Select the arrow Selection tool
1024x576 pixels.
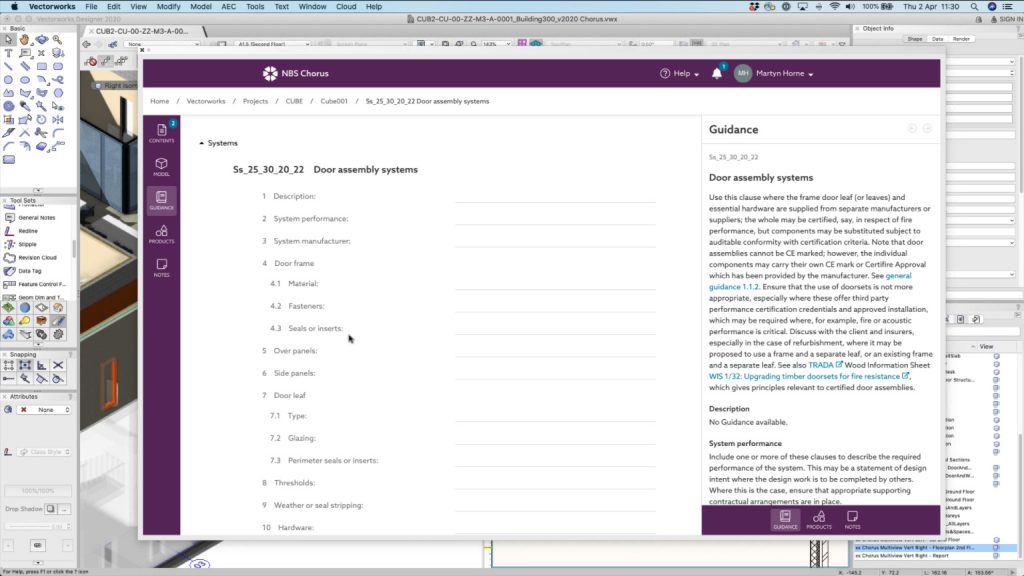coord(8,40)
